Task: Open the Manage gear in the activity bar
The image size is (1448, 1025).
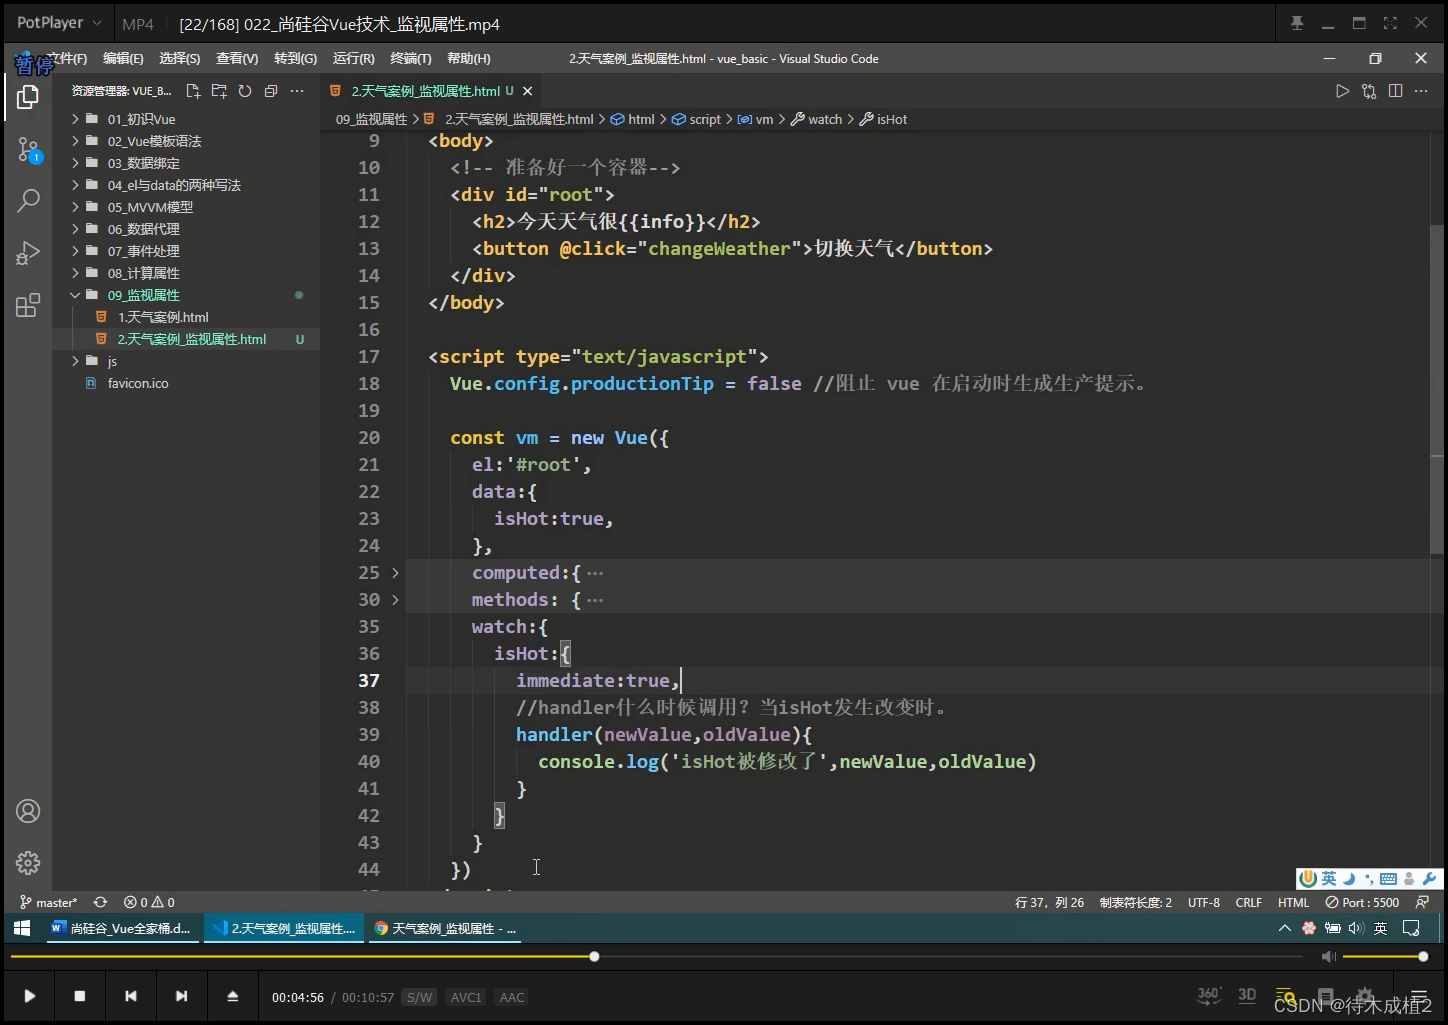Action: pos(28,862)
